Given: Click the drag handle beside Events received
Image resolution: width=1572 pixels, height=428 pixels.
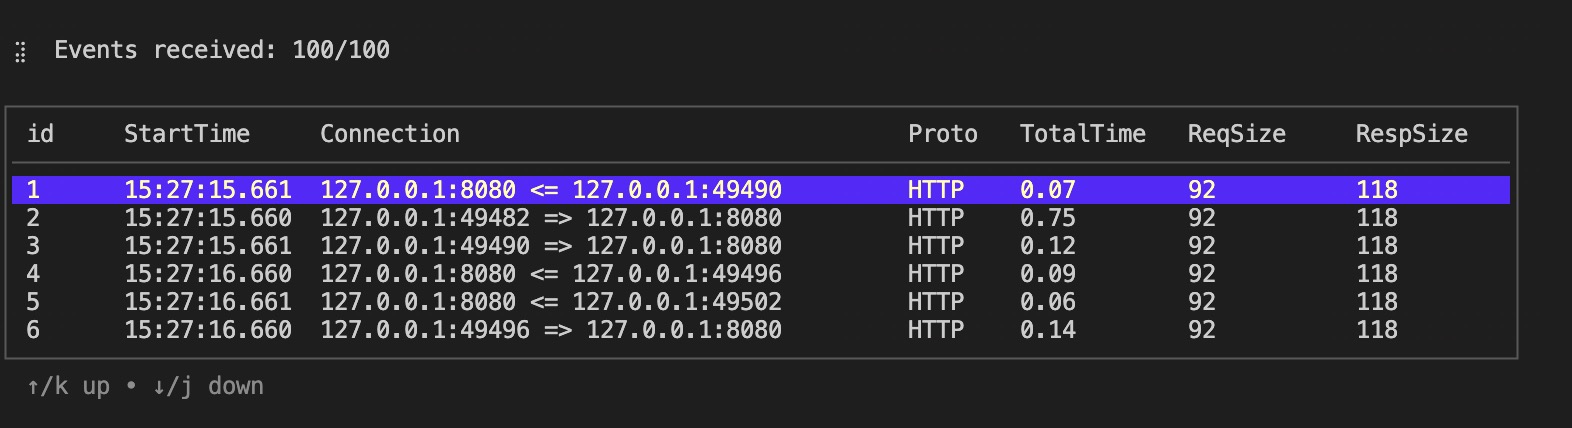Looking at the screenshot, I should pyautogui.click(x=20, y=52).
